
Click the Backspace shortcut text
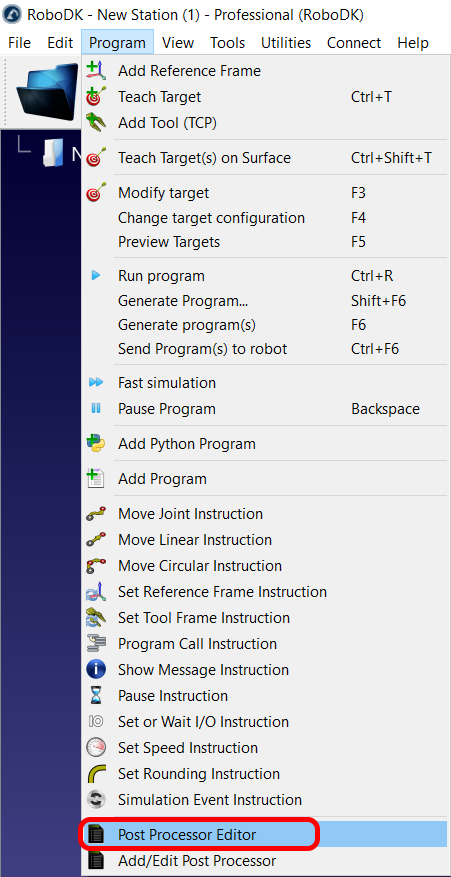click(385, 409)
